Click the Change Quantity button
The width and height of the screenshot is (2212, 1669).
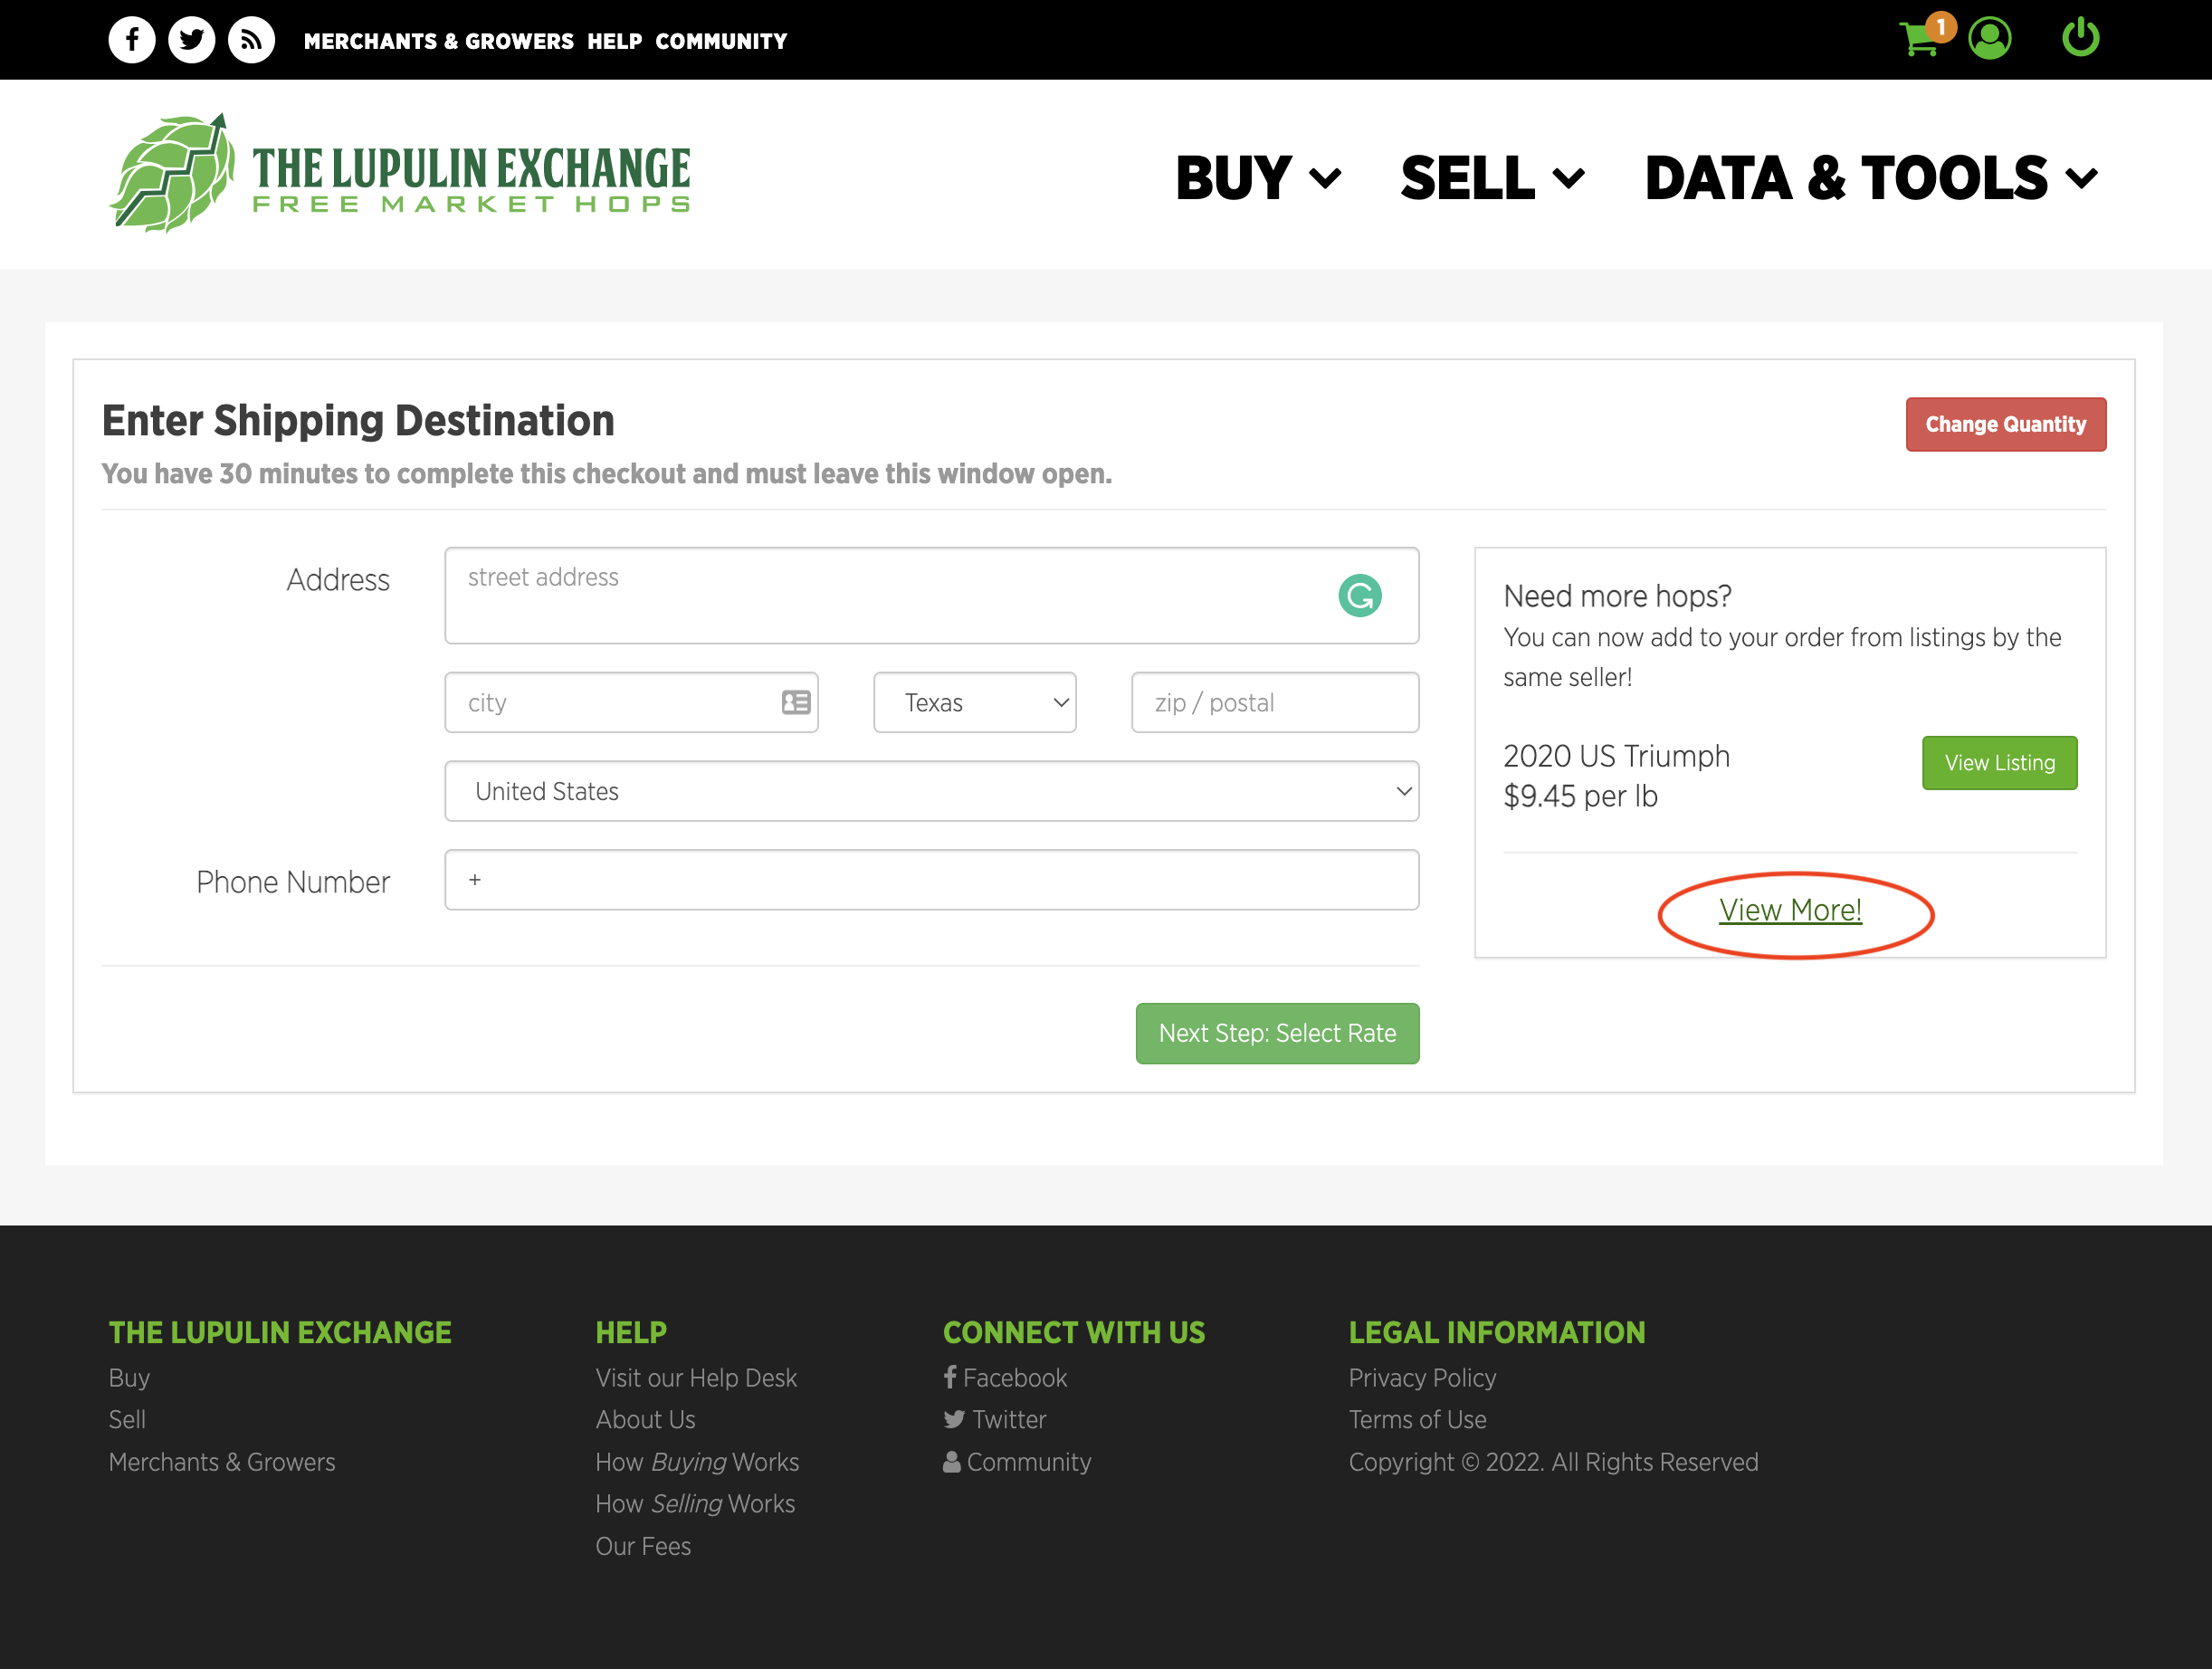2005,425
